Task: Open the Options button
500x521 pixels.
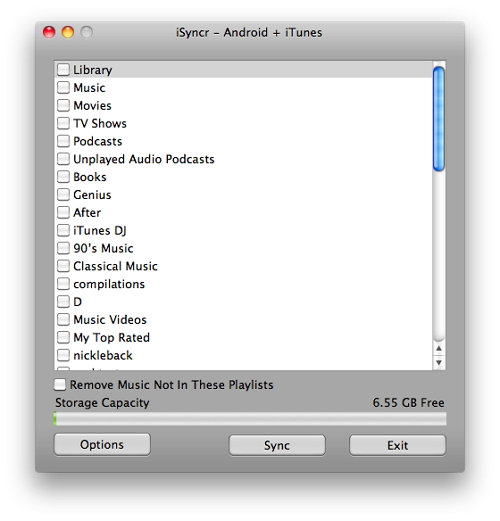Action: (102, 445)
